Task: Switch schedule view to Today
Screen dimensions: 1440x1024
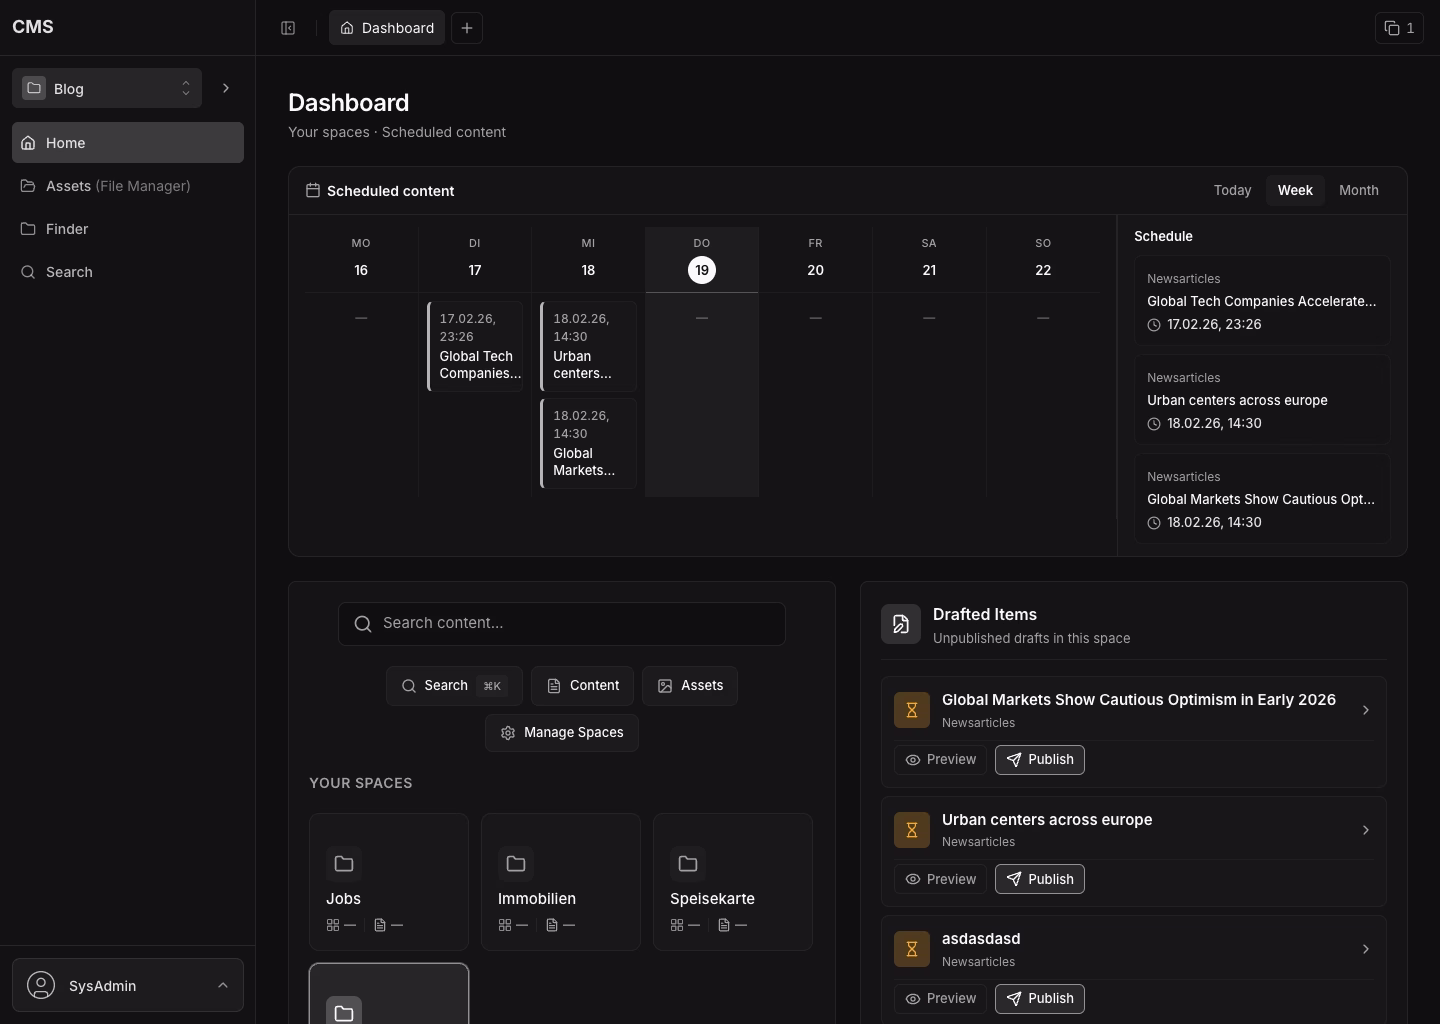Action: pyautogui.click(x=1232, y=190)
